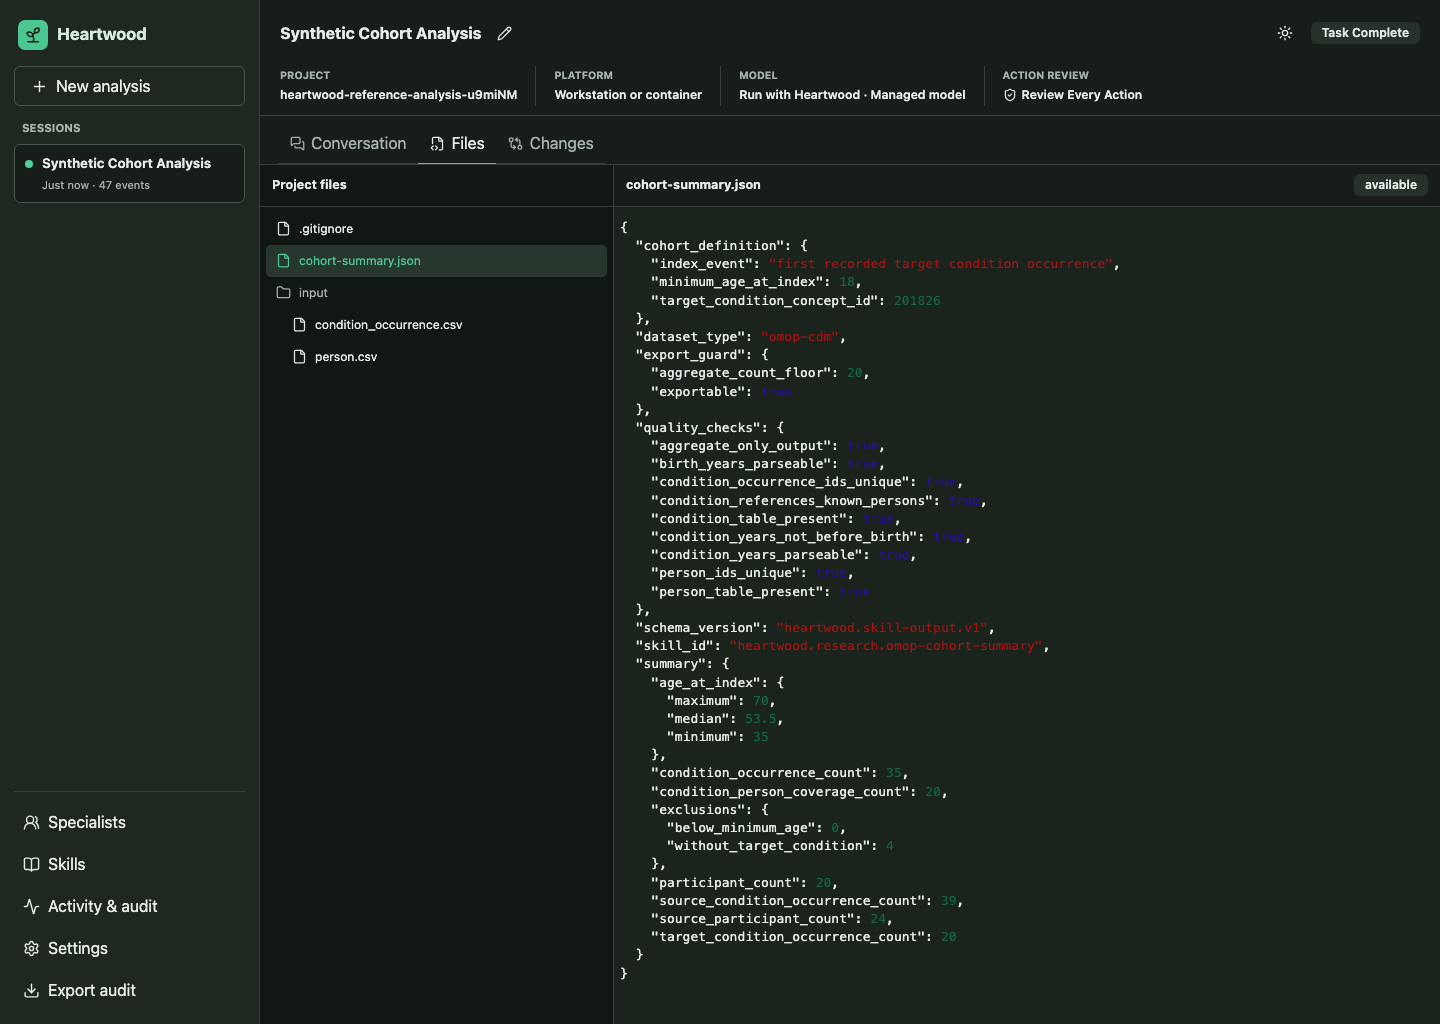The height and width of the screenshot is (1024, 1440).
Task: Switch to the Conversation tab
Action: click(348, 143)
